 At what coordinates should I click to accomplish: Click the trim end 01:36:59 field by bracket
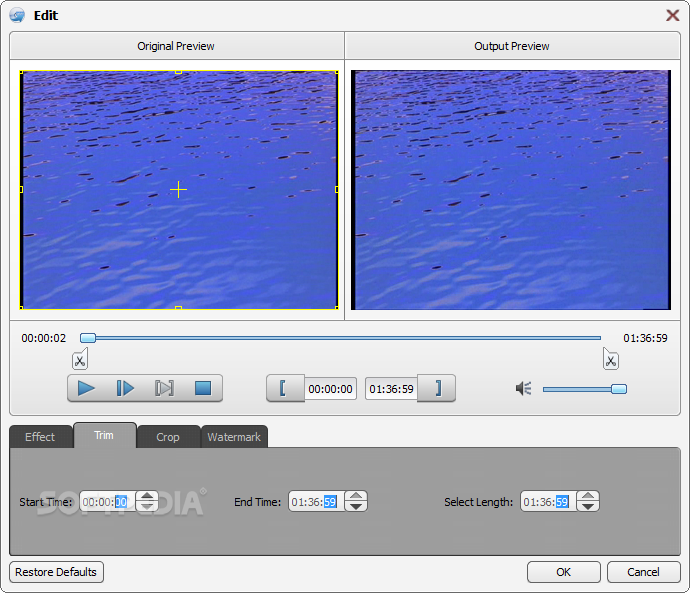pos(391,389)
